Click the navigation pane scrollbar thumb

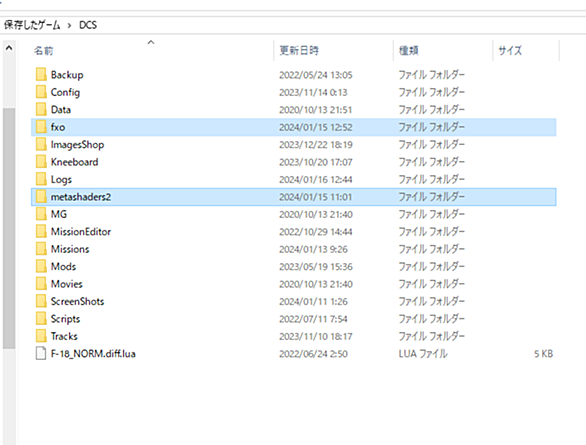(x=9, y=228)
